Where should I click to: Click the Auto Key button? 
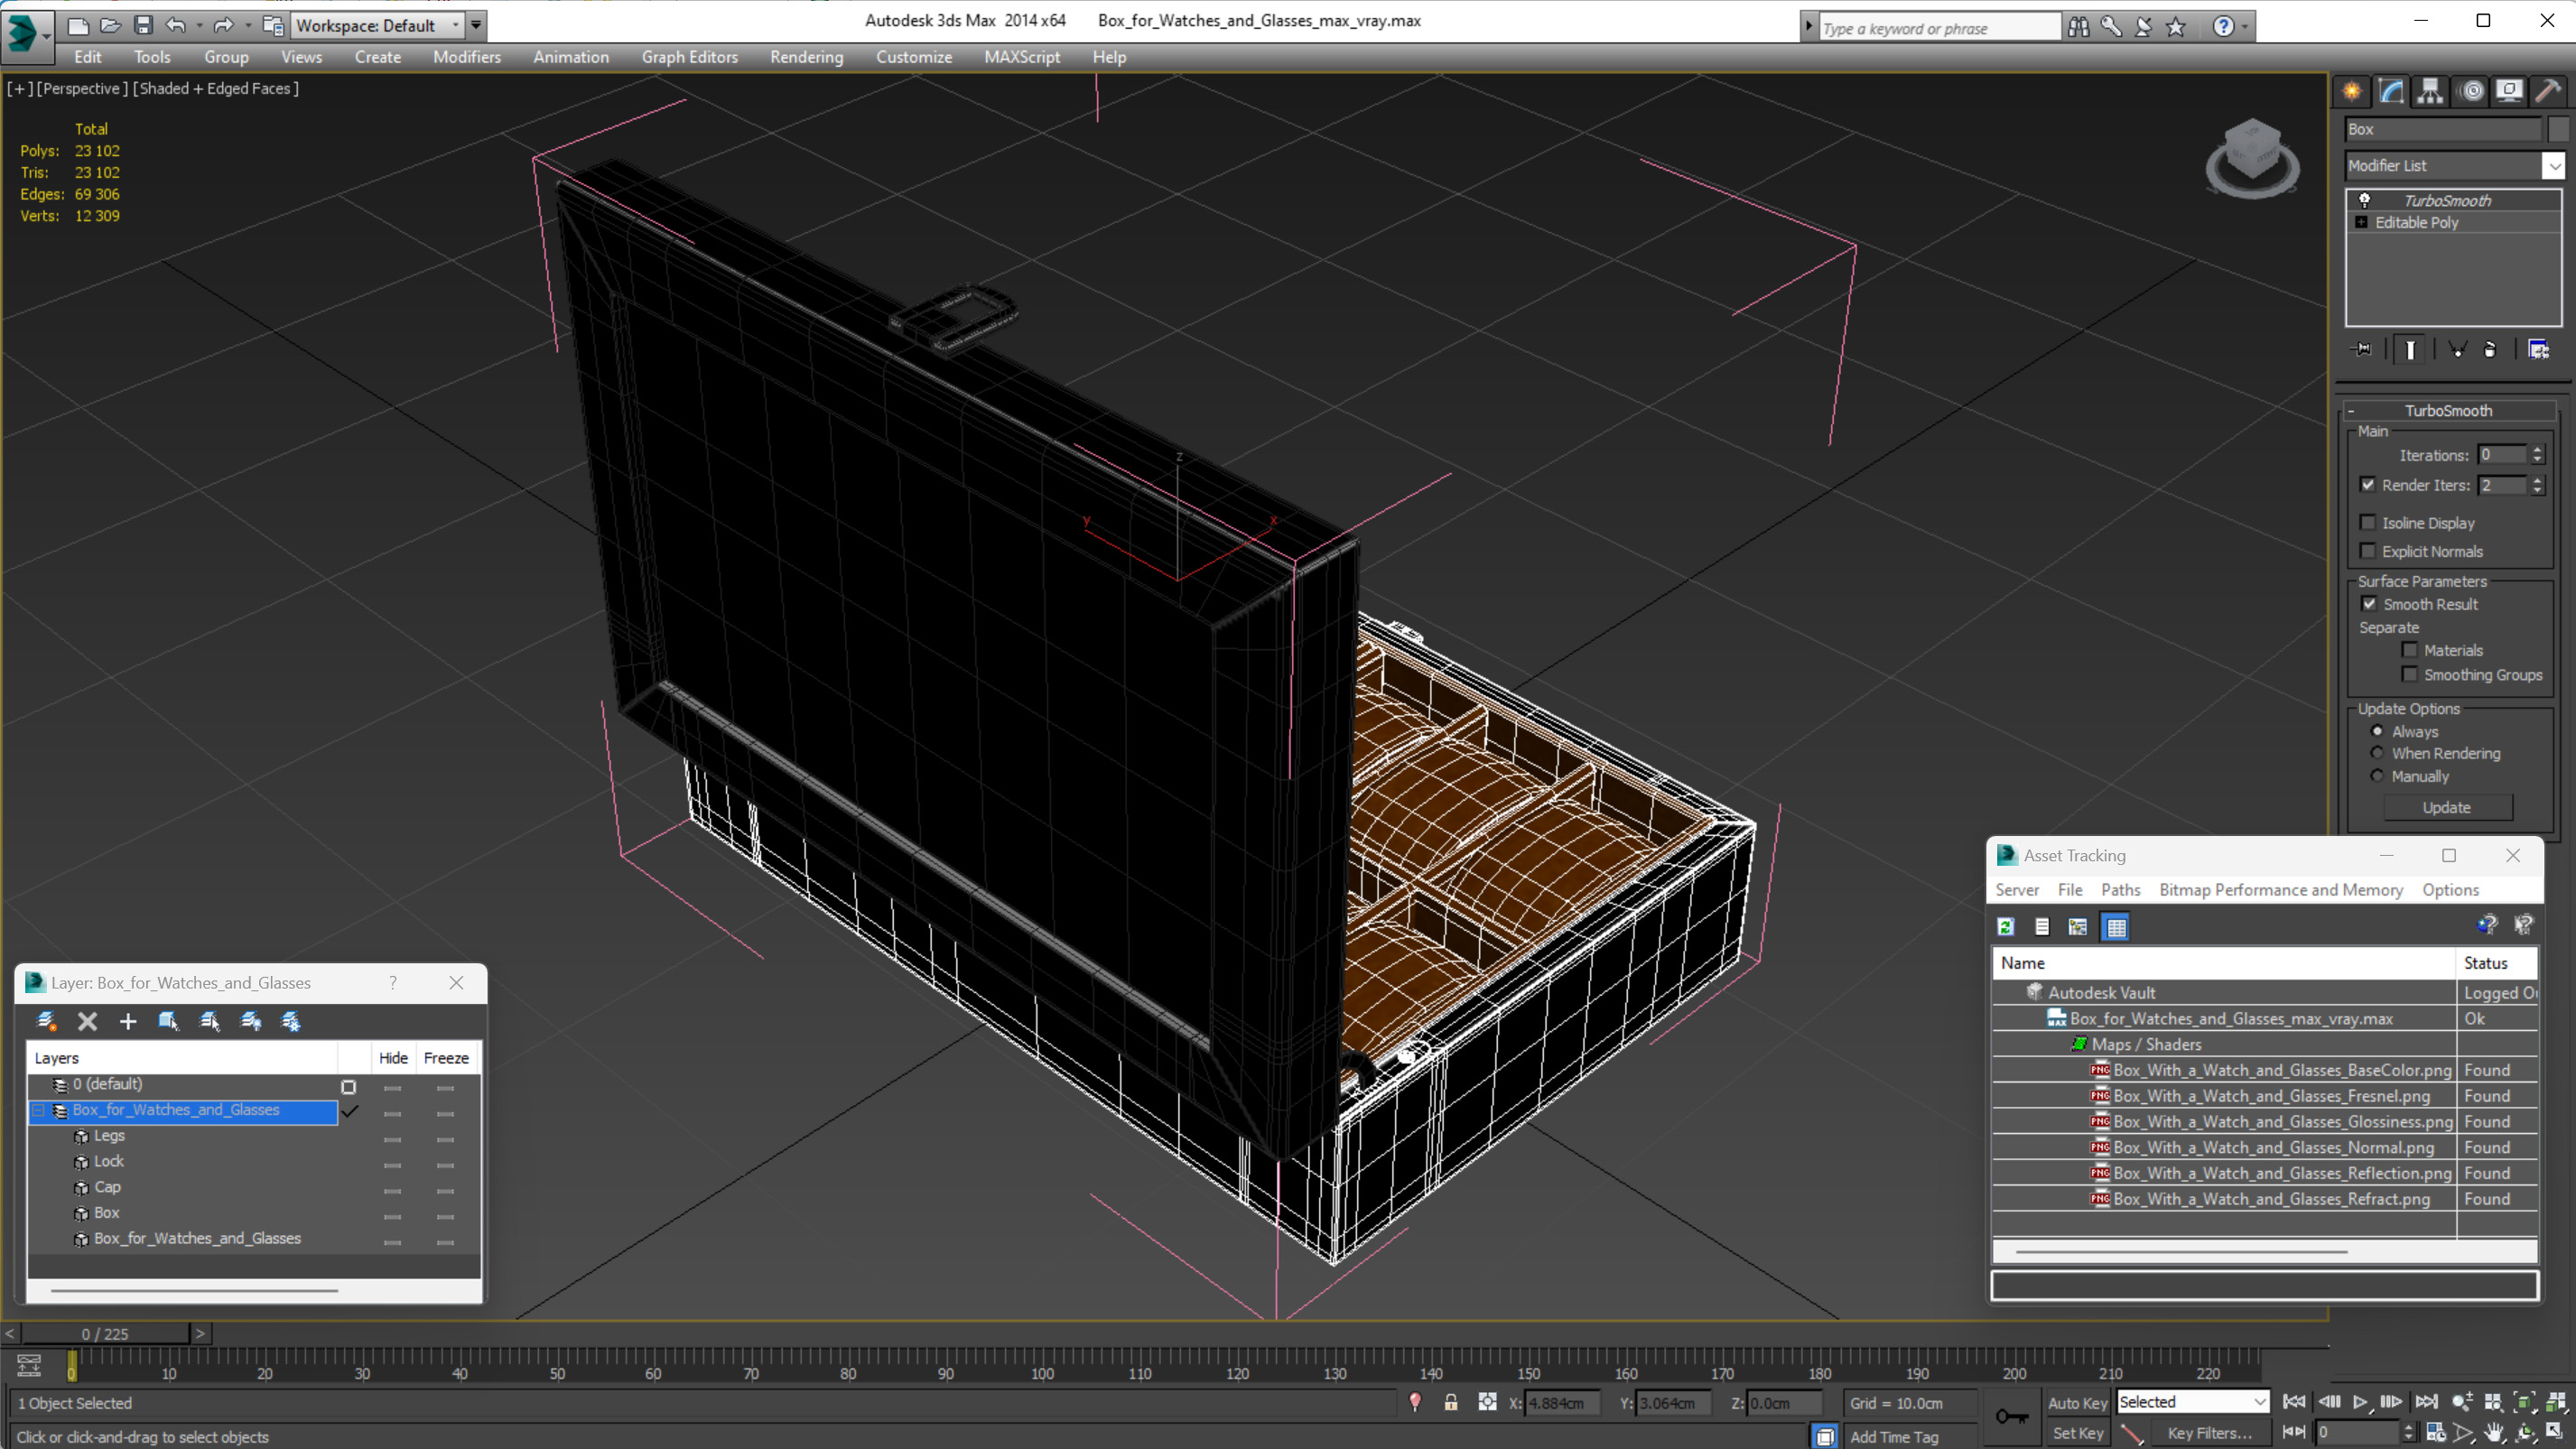2077,1402
